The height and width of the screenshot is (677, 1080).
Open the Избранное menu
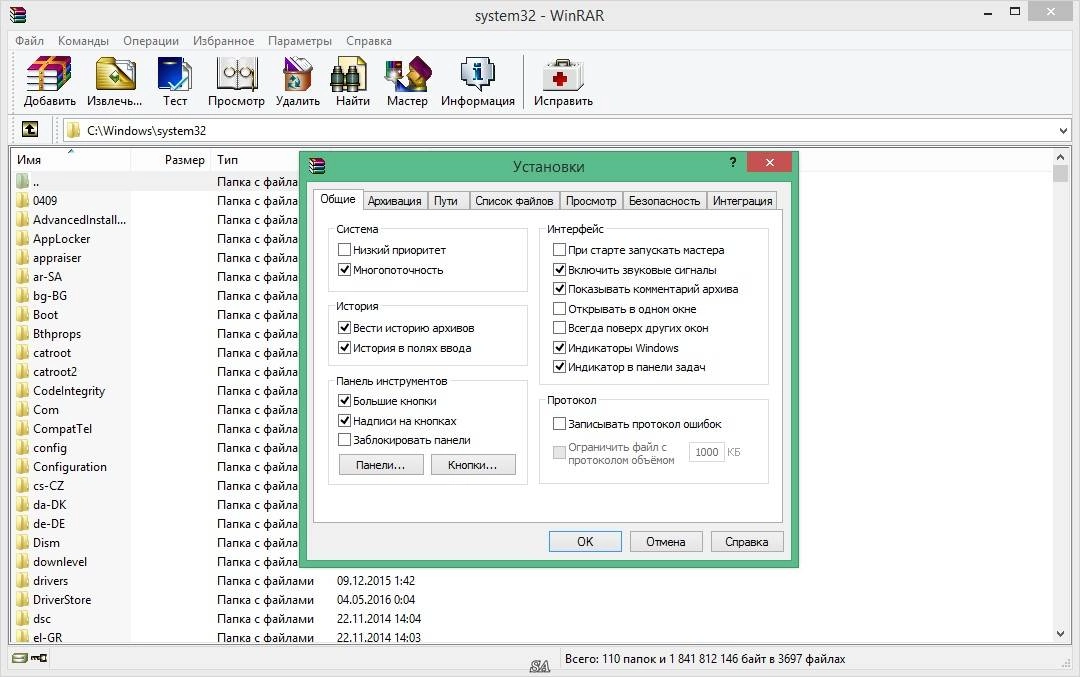click(x=223, y=41)
